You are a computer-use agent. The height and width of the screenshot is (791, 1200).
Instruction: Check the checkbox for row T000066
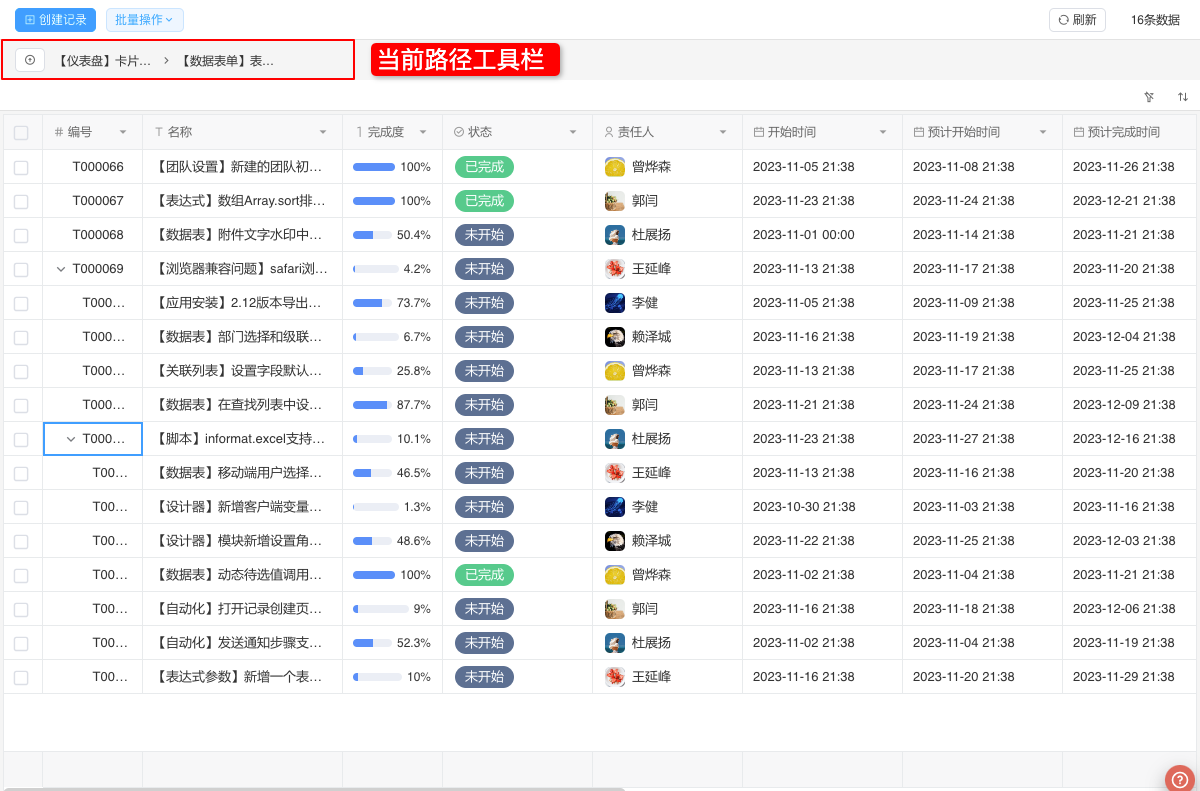pyautogui.click(x=21, y=167)
